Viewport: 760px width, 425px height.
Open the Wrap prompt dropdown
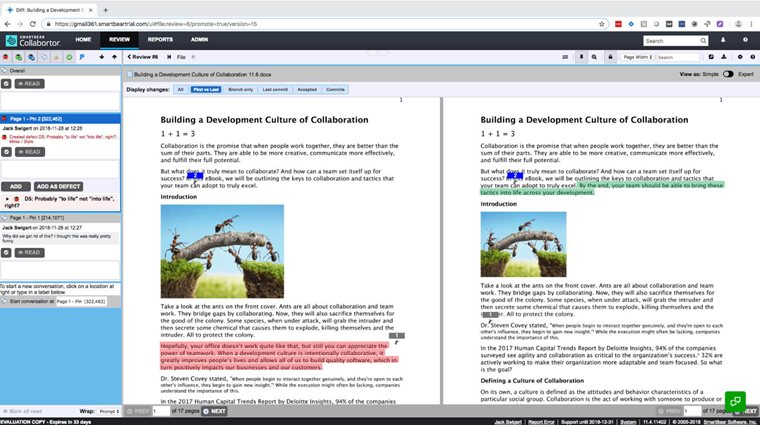109,411
